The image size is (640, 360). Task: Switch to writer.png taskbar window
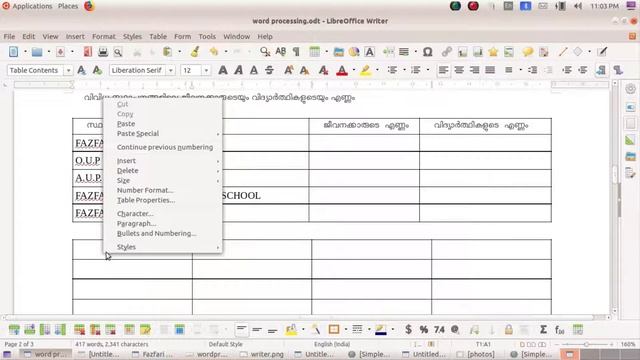tap(262, 354)
